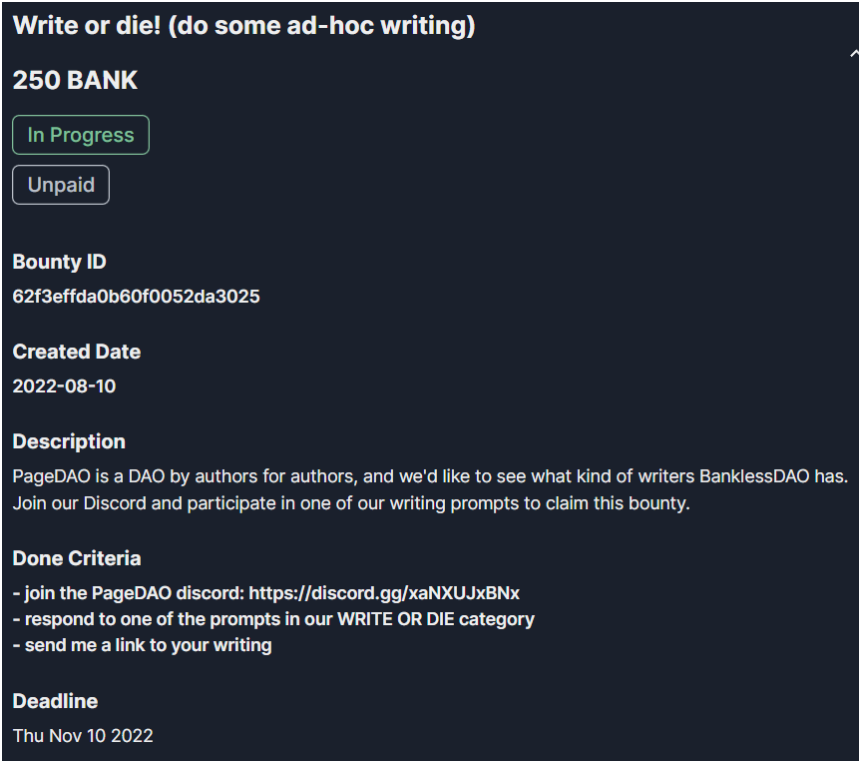Click the Created Date heading
Image resolution: width=861 pixels, height=762 pixels.
(x=77, y=352)
